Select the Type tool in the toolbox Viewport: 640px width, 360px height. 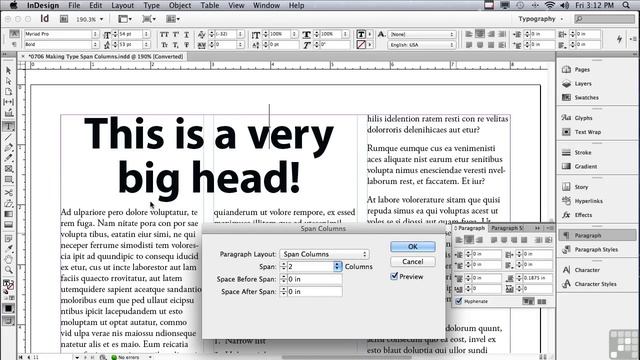coord(9,126)
